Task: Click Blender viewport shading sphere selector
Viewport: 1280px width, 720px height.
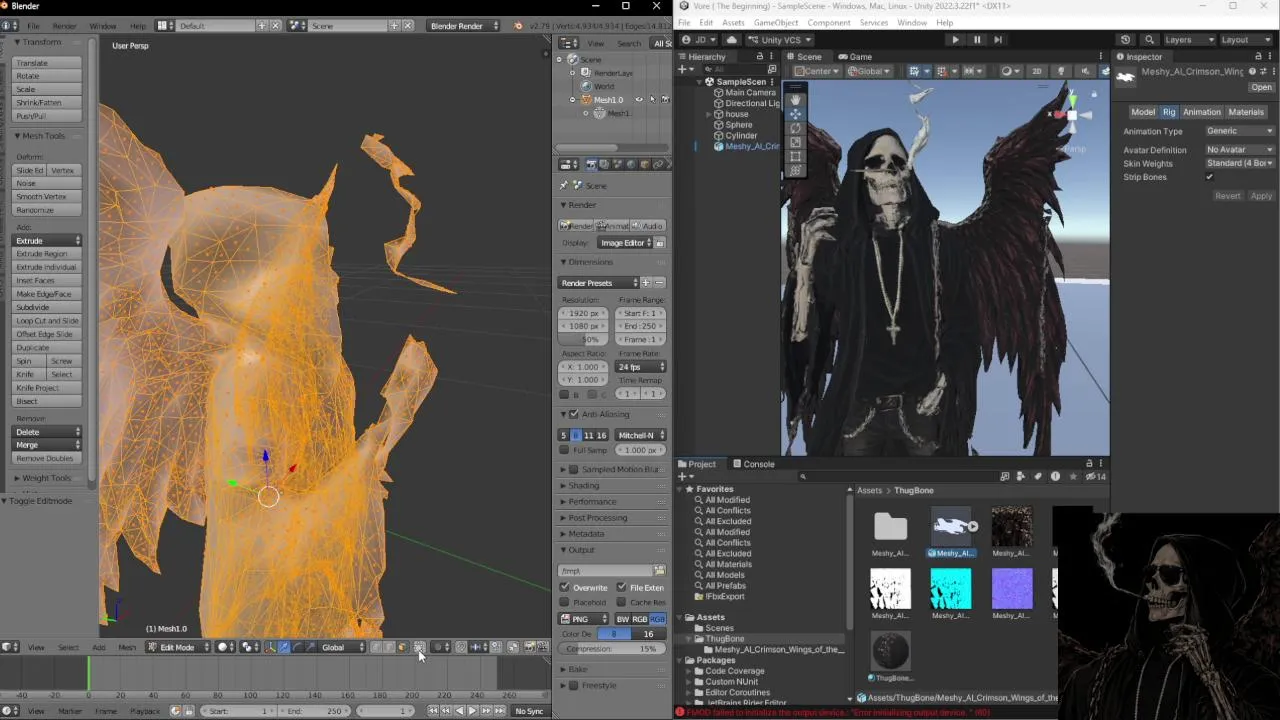Action: pyautogui.click(x=226, y=647)
